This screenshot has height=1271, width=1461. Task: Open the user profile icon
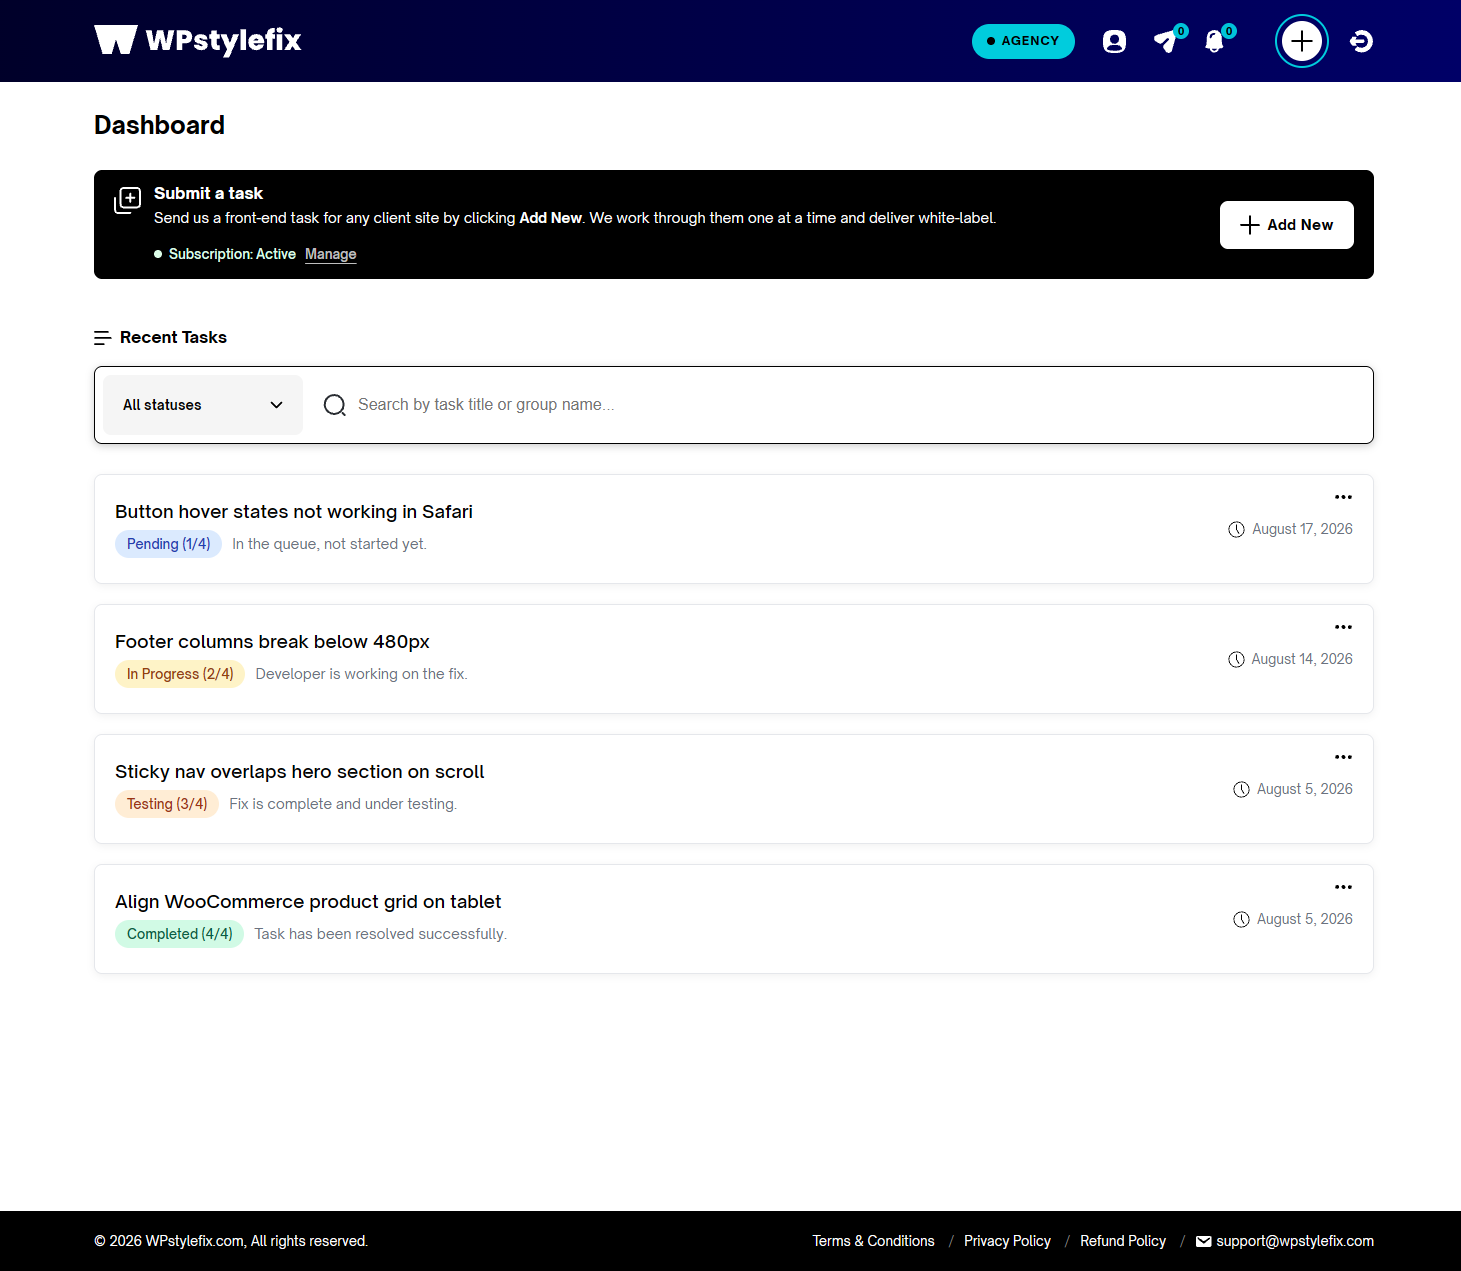click(1114, 41)
